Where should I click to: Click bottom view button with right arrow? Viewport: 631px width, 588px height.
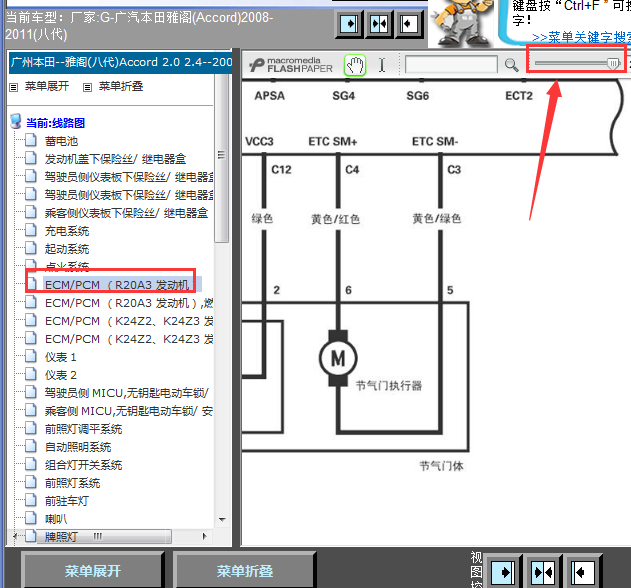[503, 571]
